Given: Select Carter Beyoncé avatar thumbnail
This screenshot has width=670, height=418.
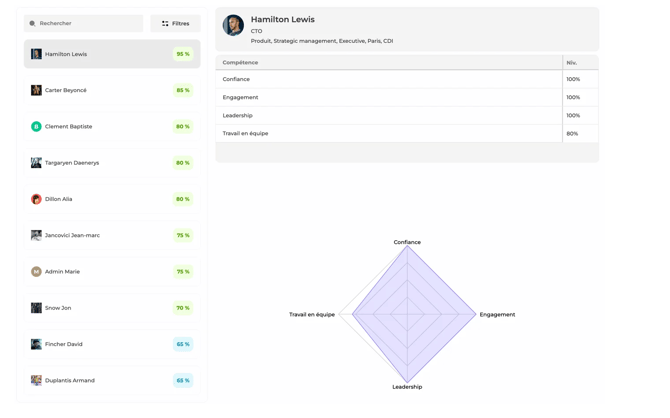Looking at the screenshot, I should click(36, 90).
